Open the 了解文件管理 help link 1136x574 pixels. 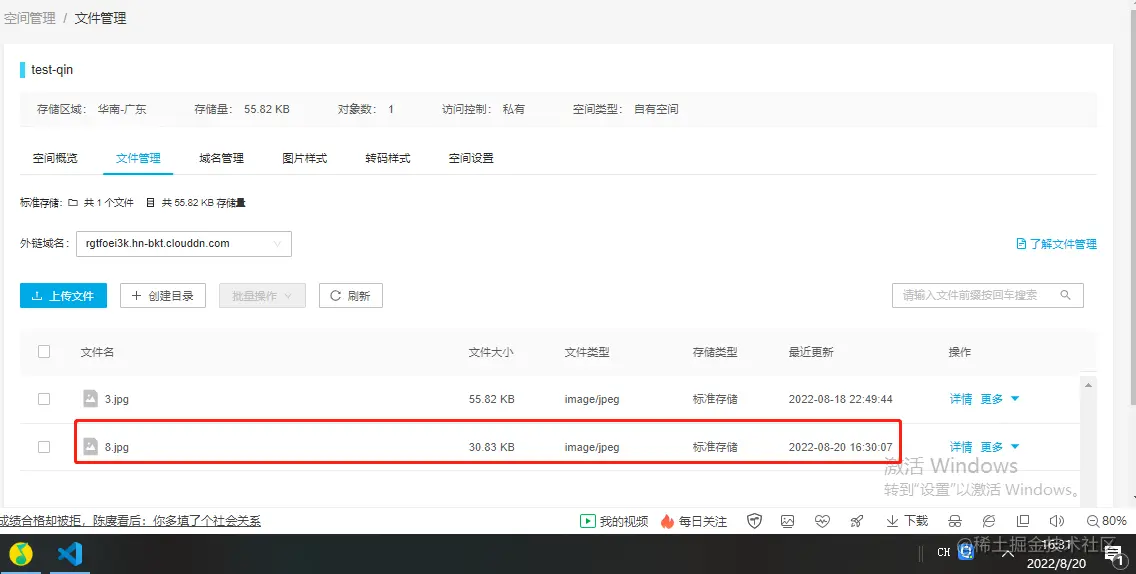[x=1056, y=244]
